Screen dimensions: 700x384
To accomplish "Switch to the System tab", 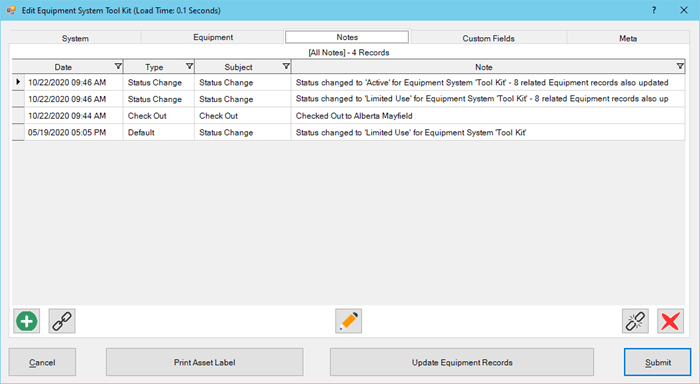I will [75, 38].
